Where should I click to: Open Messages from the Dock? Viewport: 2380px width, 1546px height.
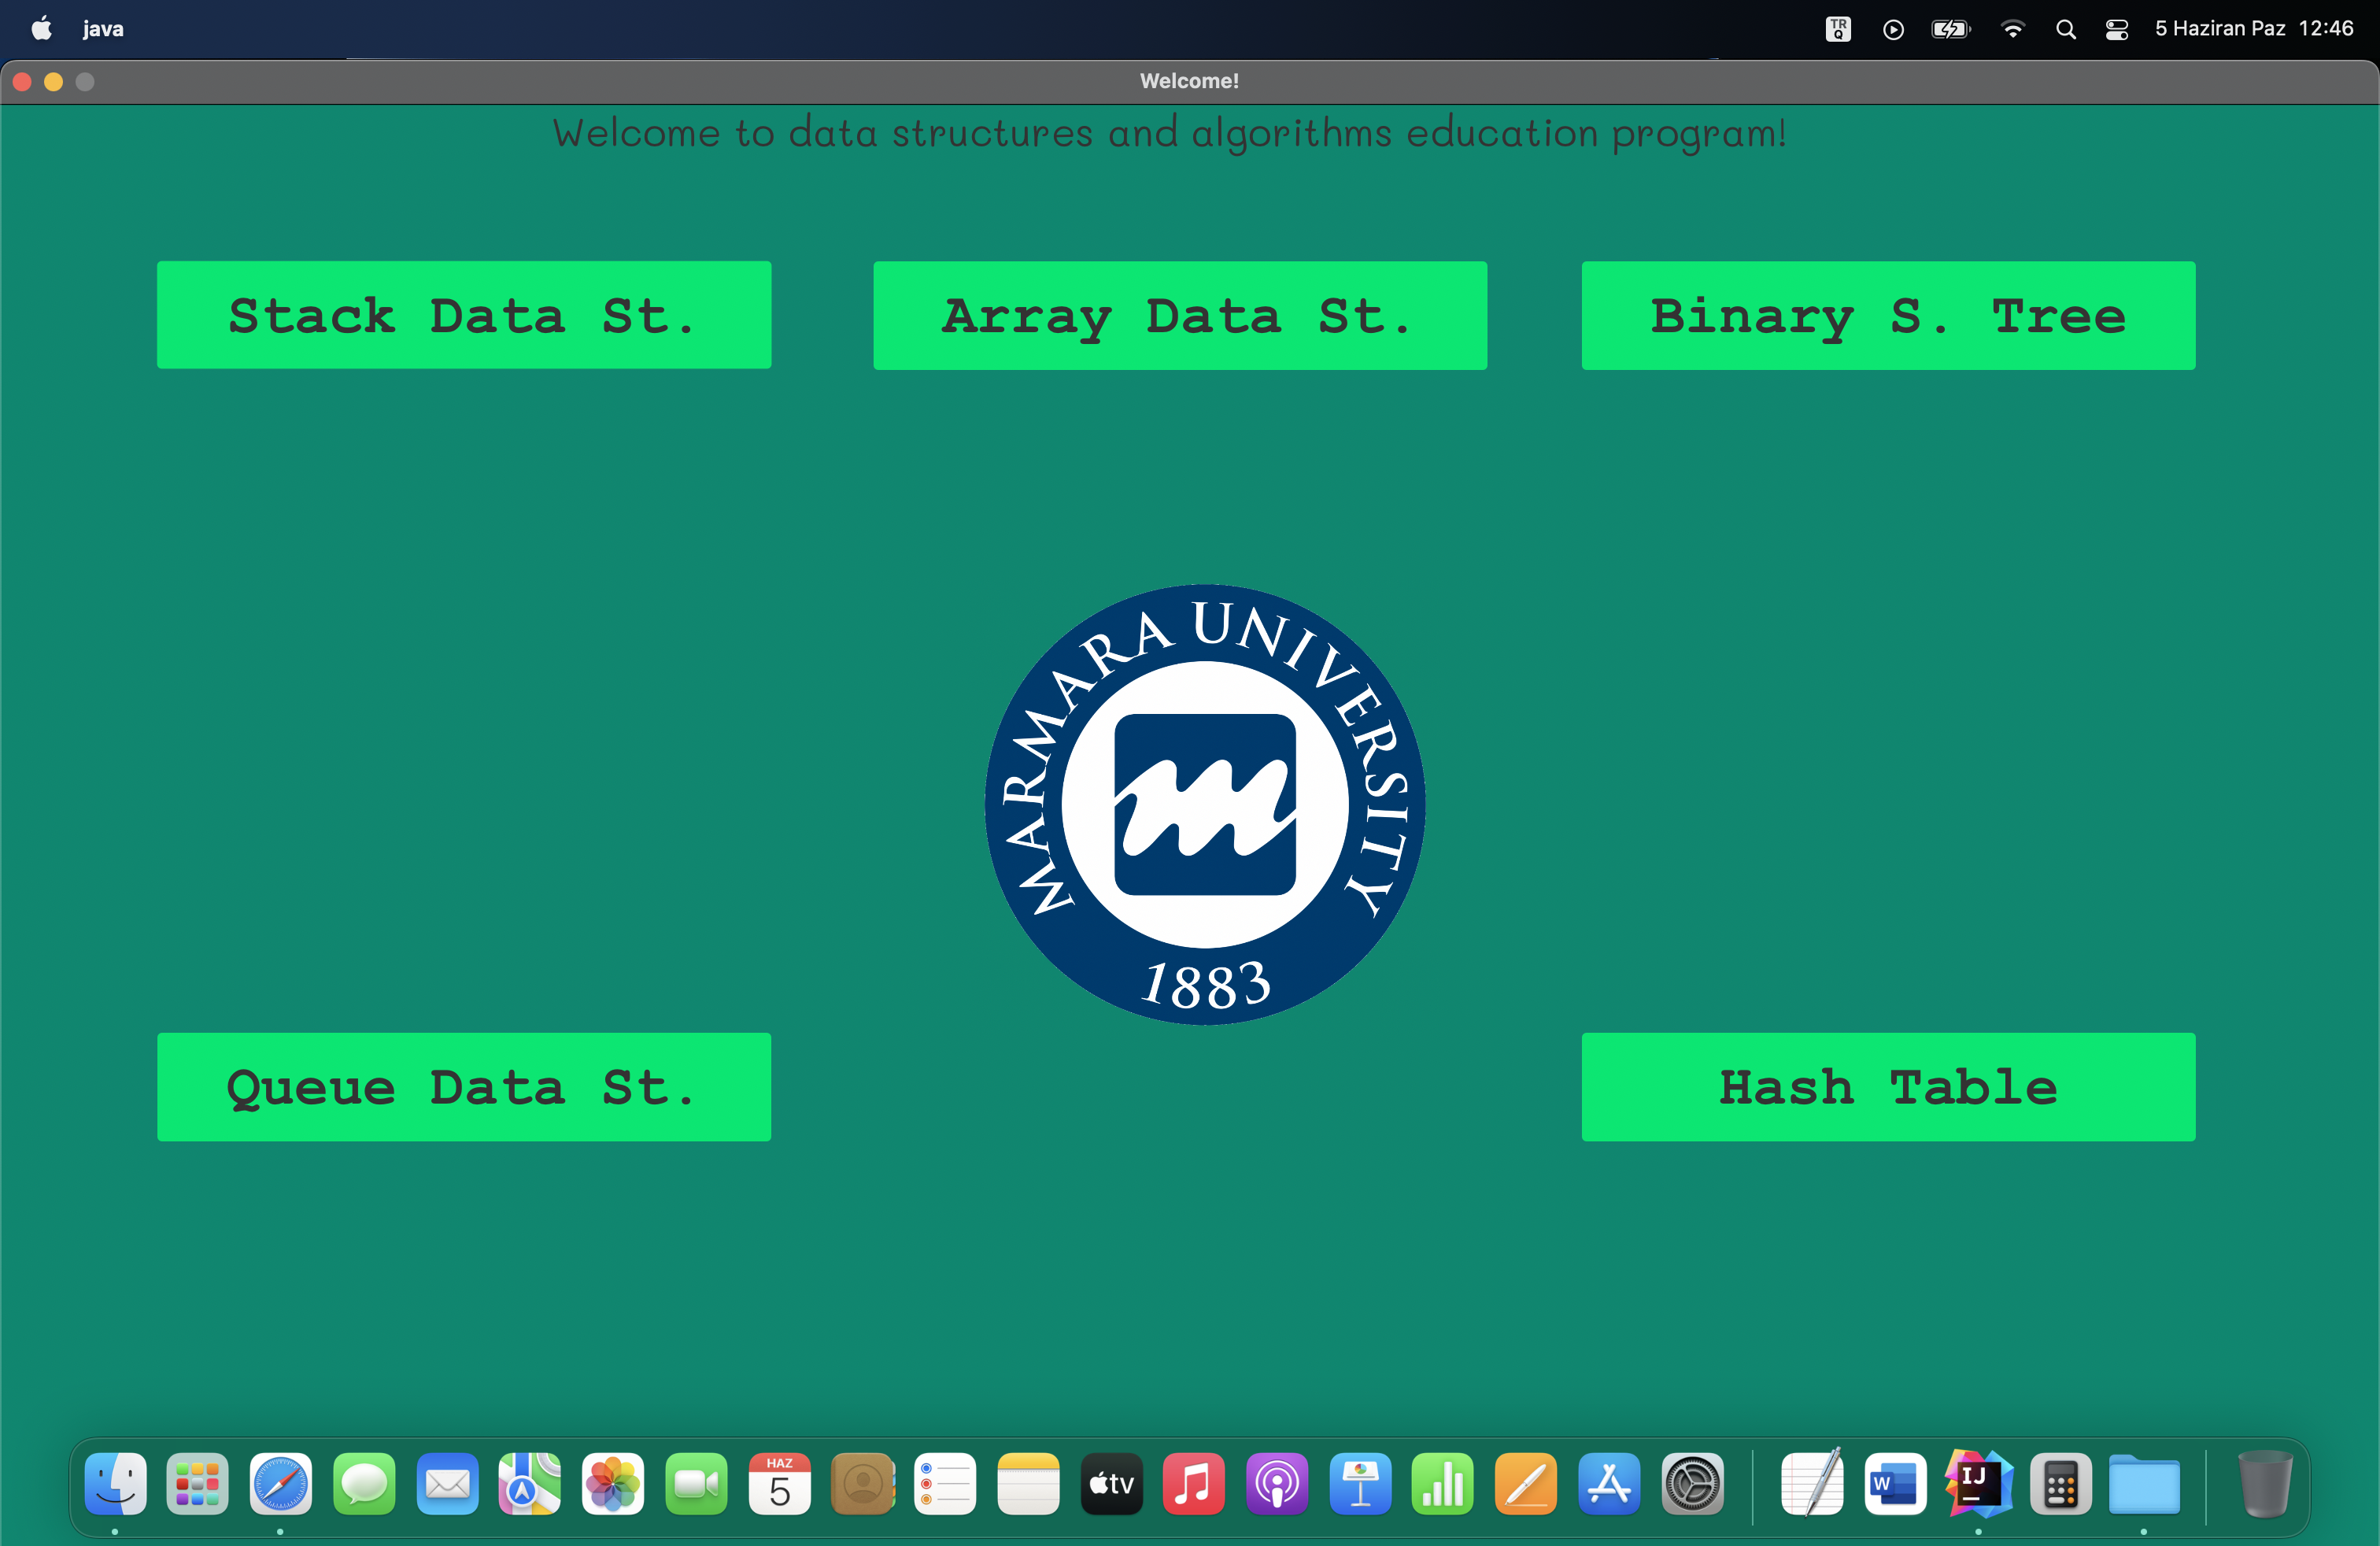[364, 1483]
